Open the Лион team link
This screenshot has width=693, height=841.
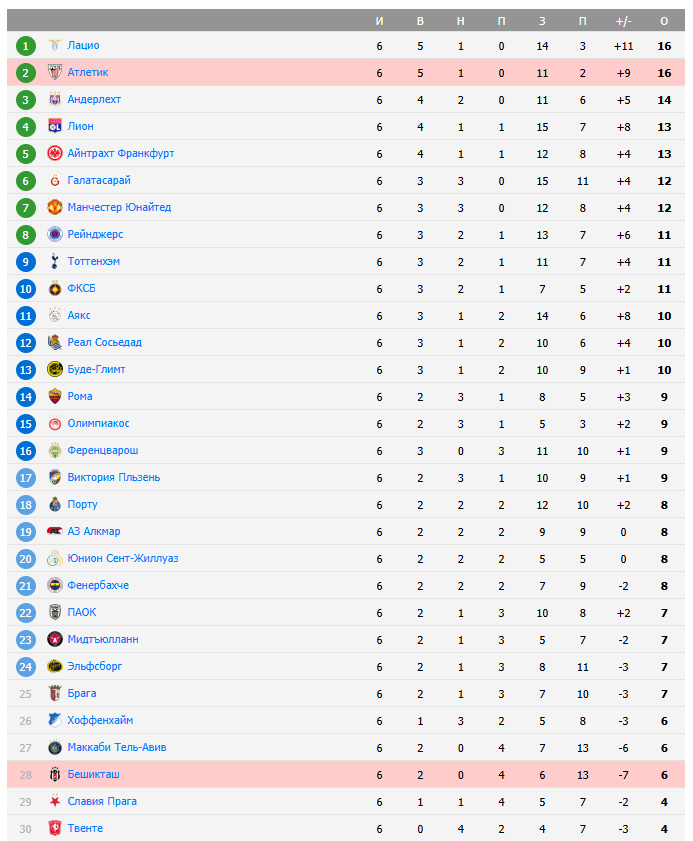coord(81,126)
